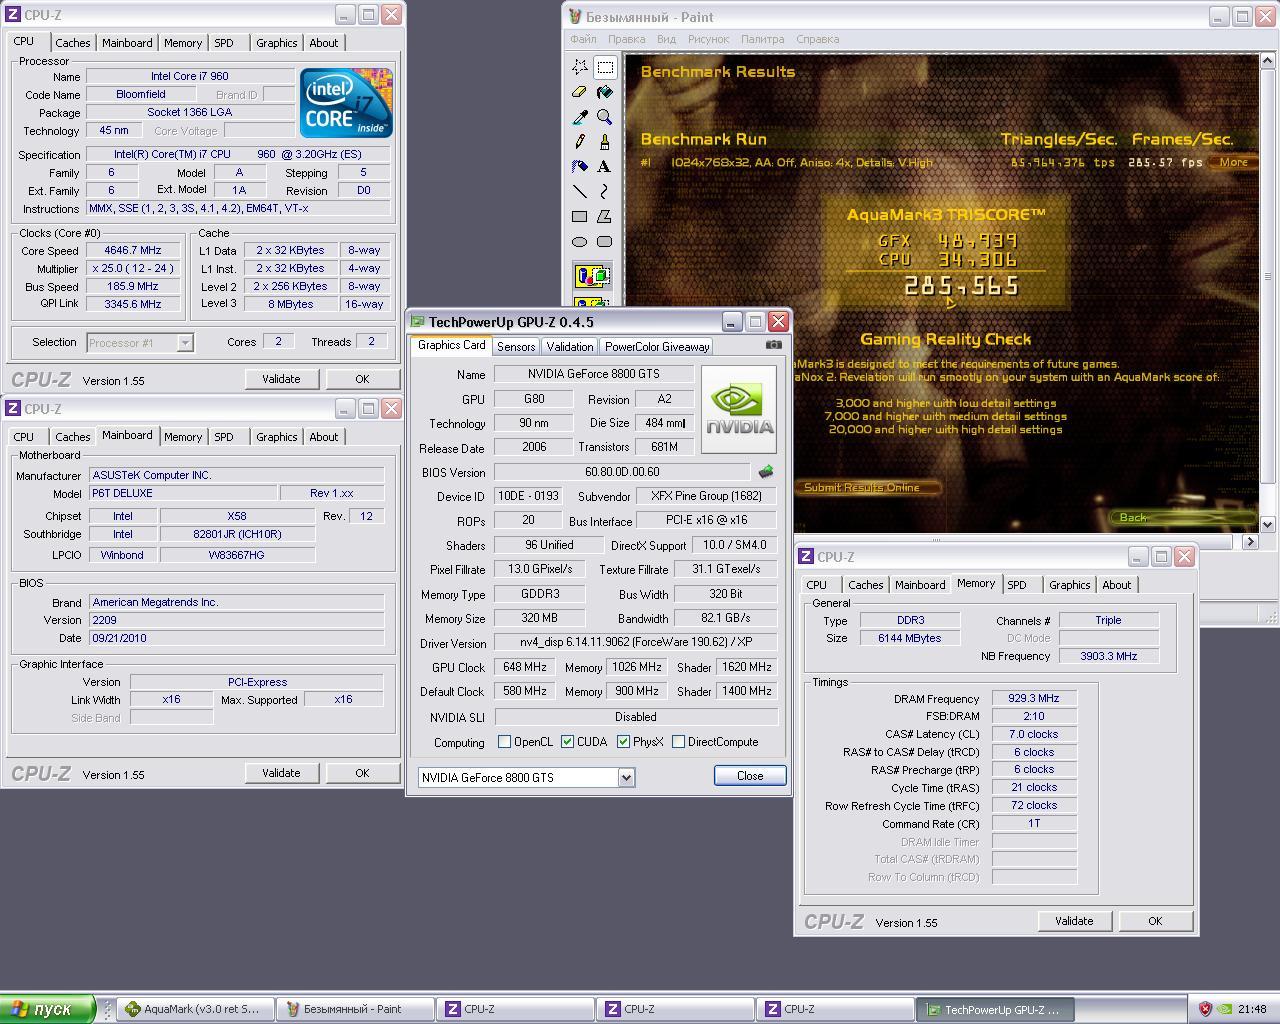The image size is (1280, 1024).
Task: Click Validate in the Memory CPU-Z window
Action: (1074, 921)
